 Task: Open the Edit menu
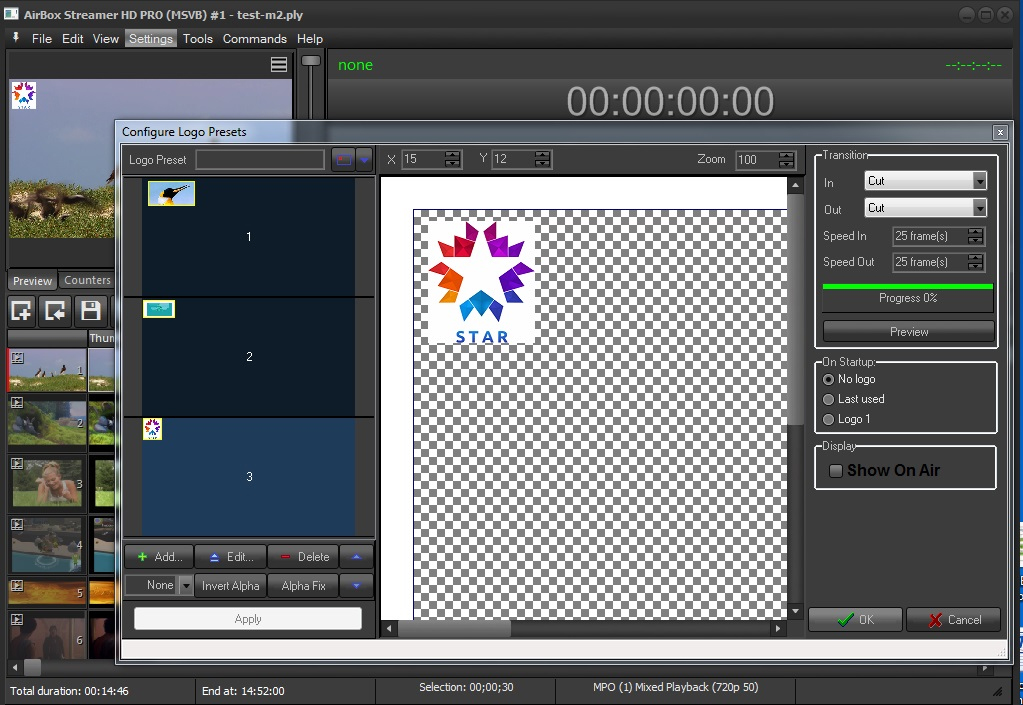point(72,38)
